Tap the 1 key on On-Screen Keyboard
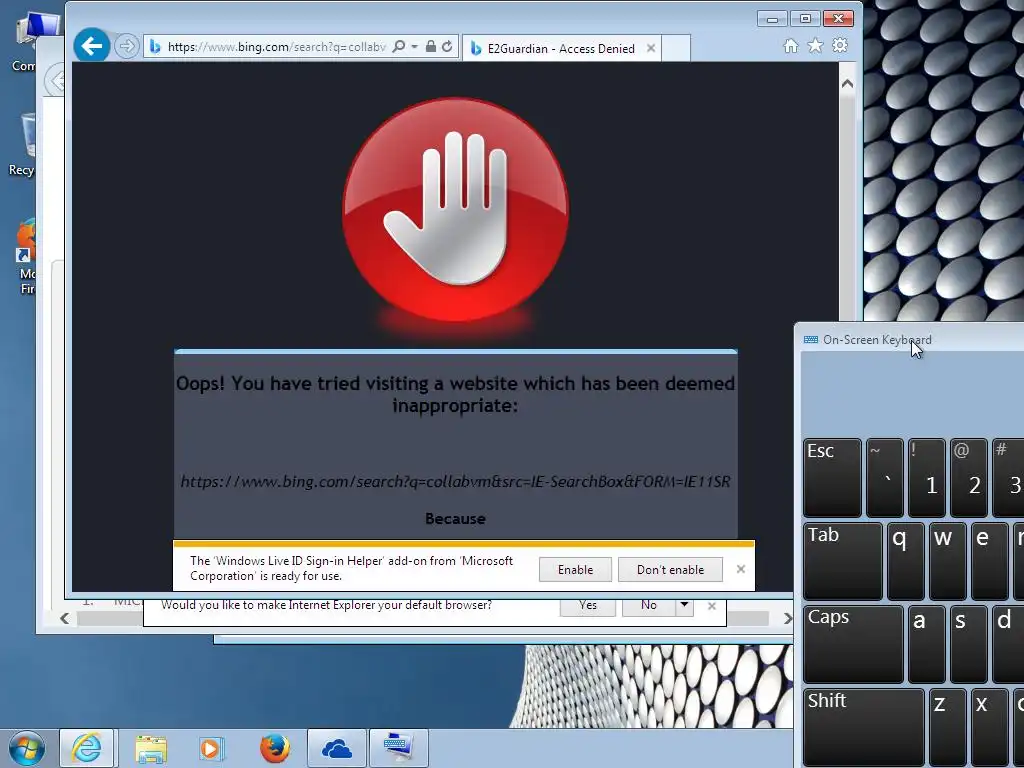This screenshot has height=768, width=1024. (926, 477)
